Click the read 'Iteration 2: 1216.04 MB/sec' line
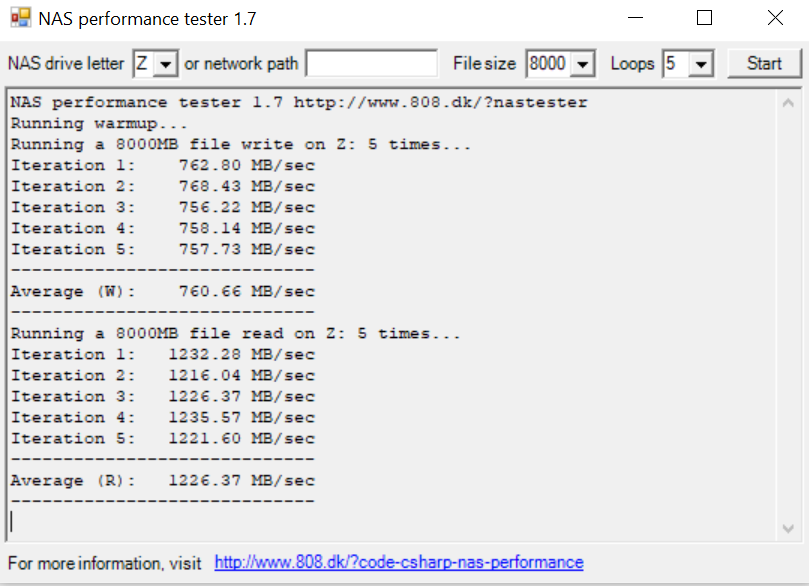809x586 pixels. (163, 376)
